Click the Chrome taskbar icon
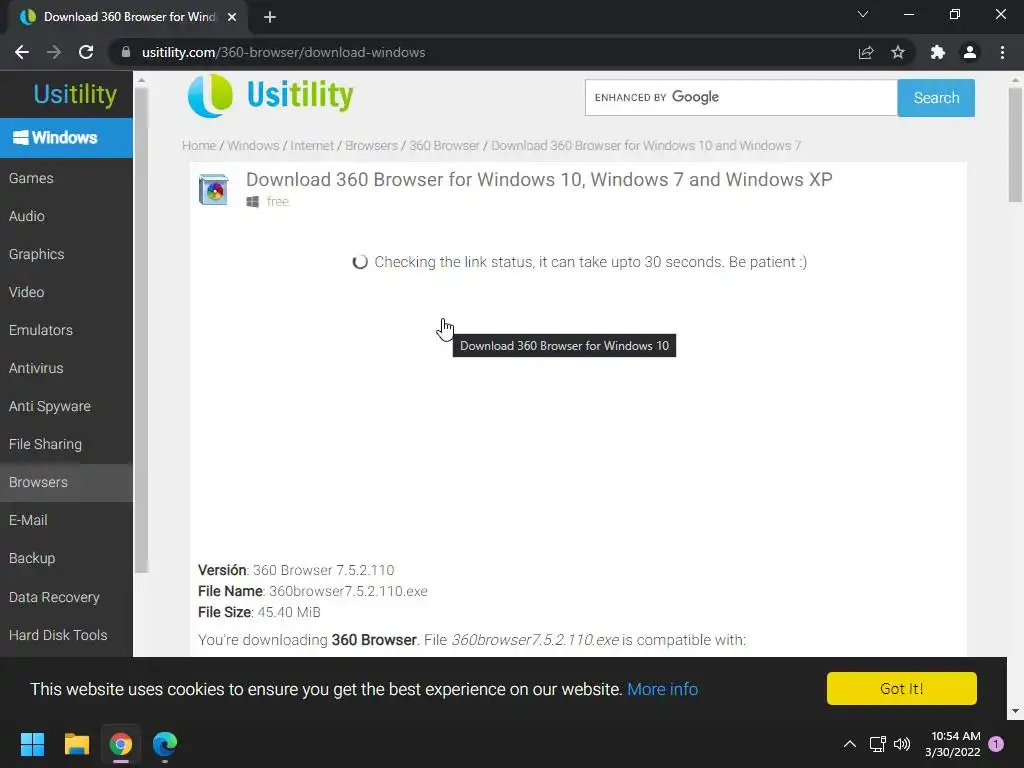The width and height of the screenshot is (1024, 768). (121, 744)
